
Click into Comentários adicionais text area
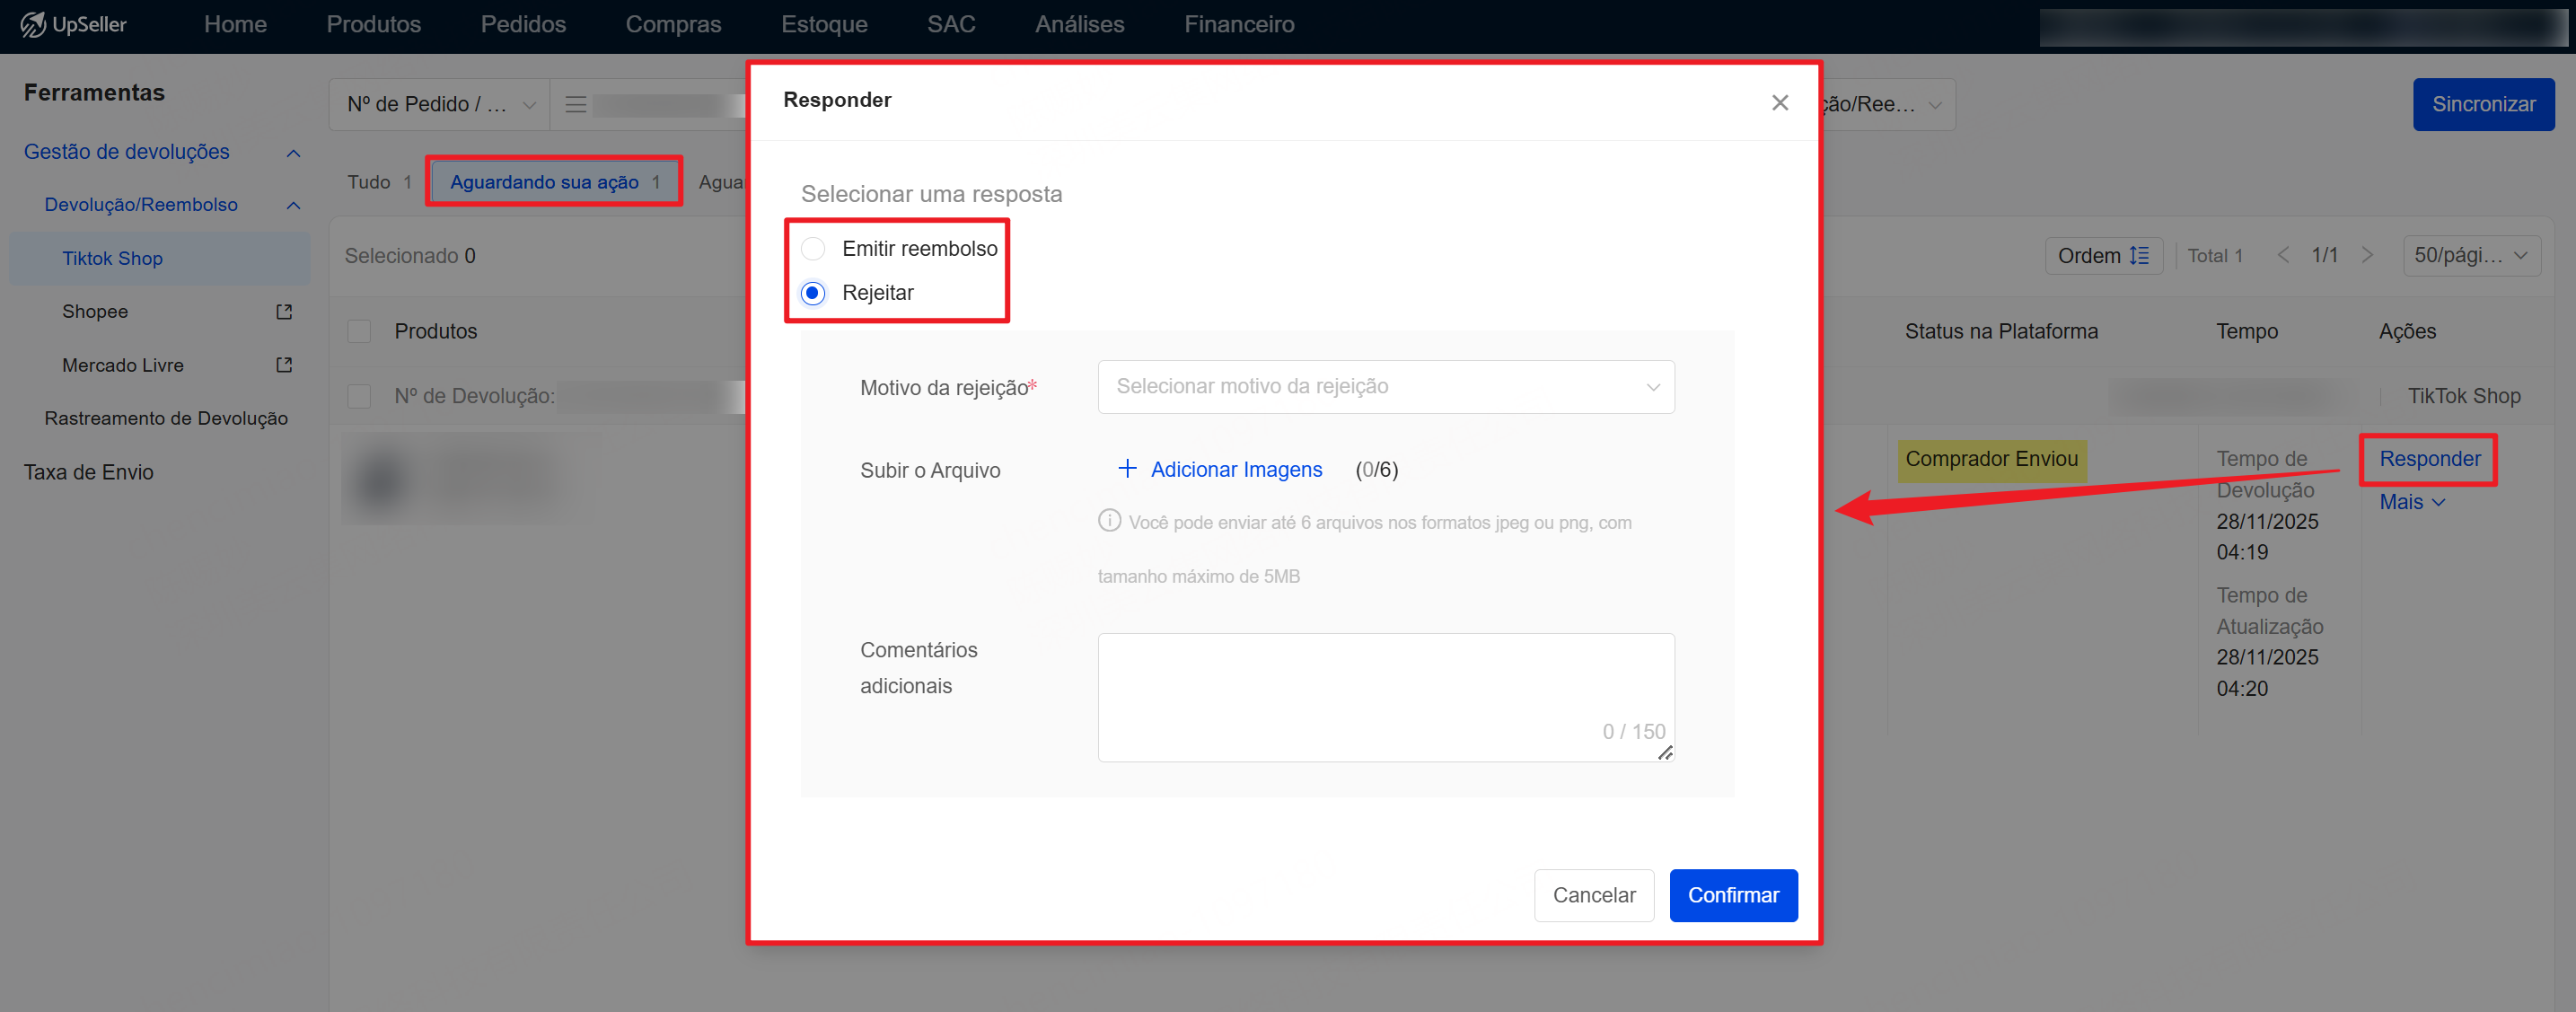coord(1385,690)
